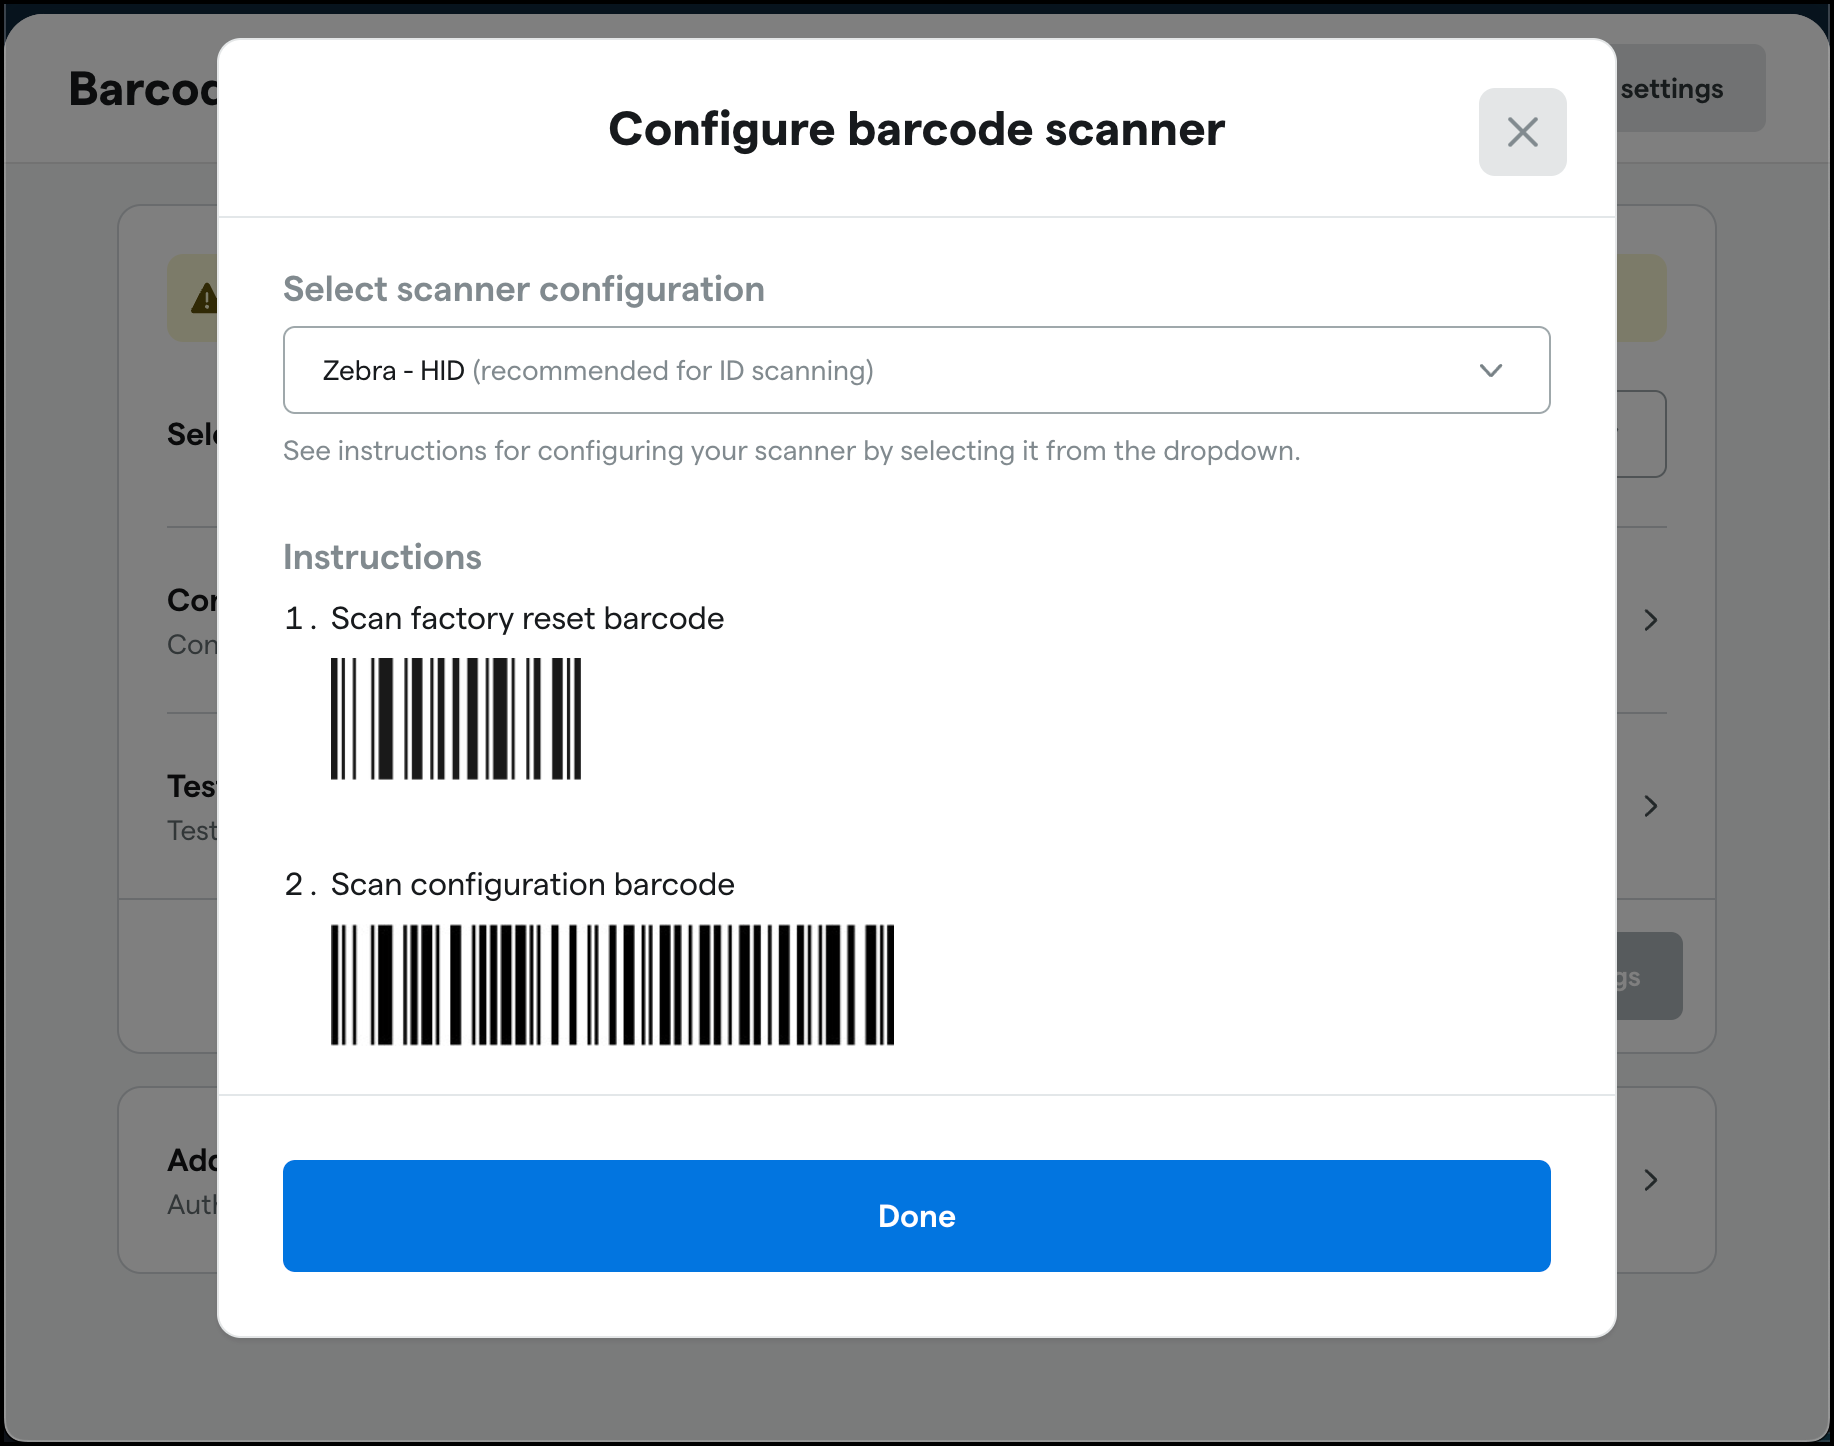Click the Barcode page heading
Viewport: 1834px width, 1446px height.
[146, 89]
